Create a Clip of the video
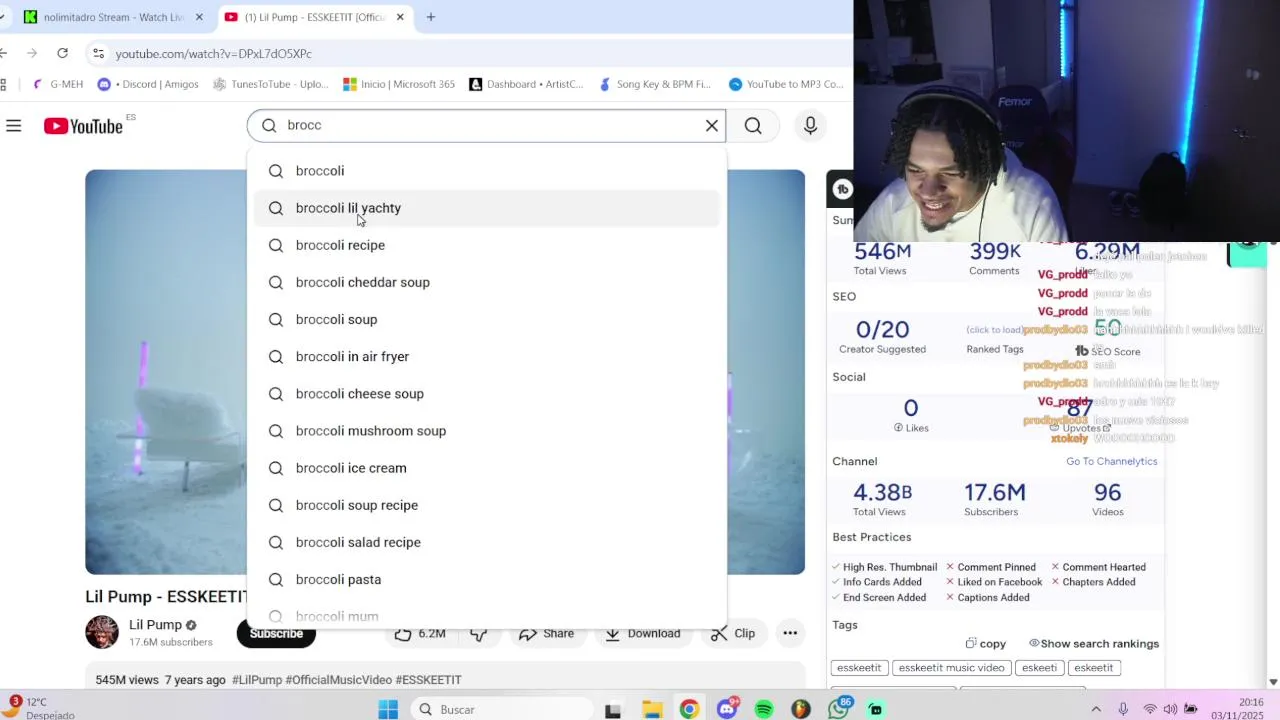The image size is (1280, 720). click(x=733, y=633)
